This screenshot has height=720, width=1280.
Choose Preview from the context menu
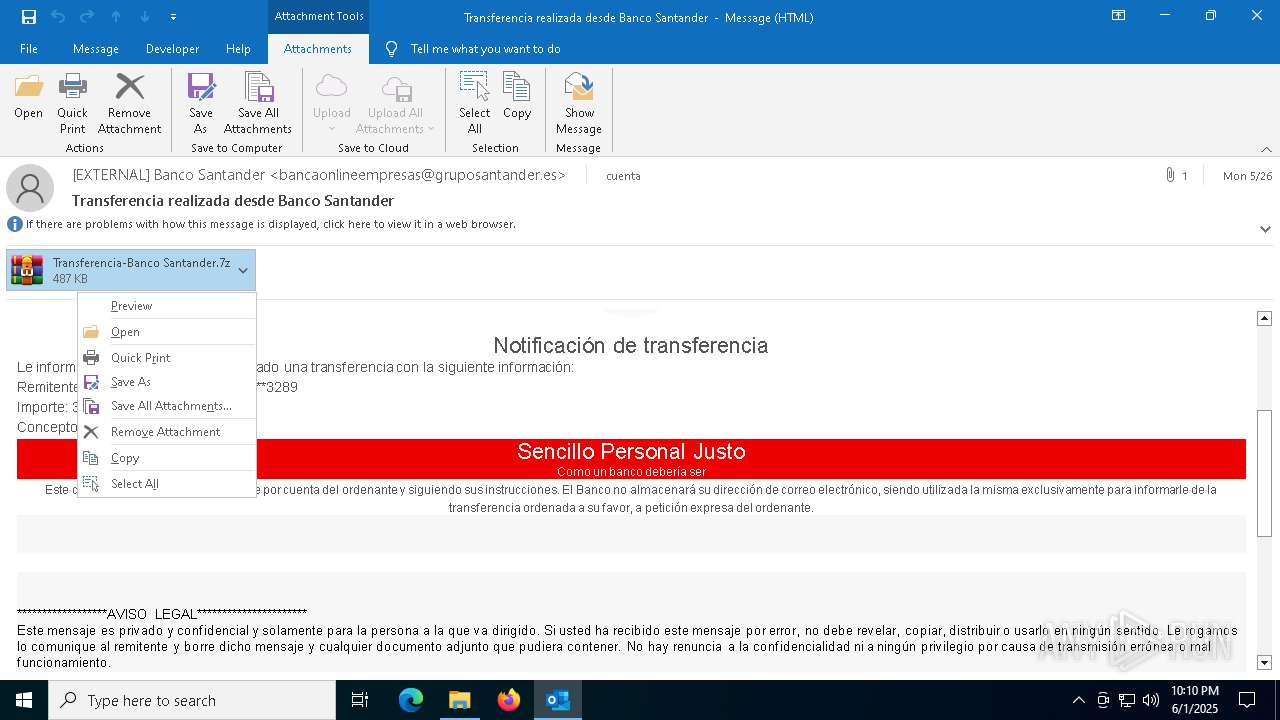click(166, 306)
